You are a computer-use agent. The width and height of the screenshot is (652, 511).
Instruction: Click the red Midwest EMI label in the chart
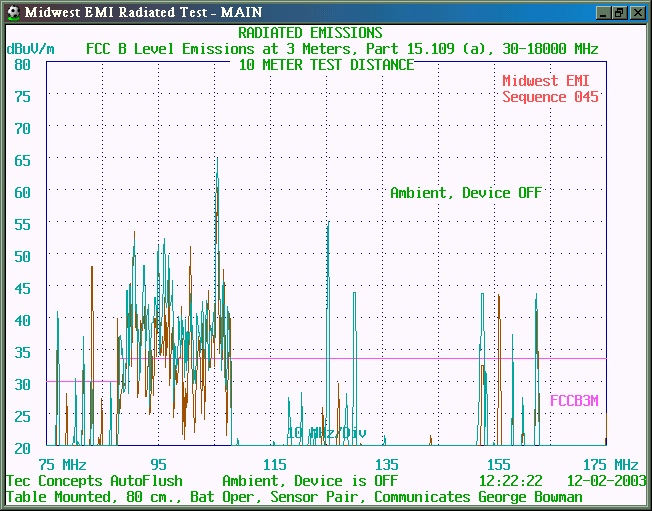pyautogui.click(x=550, y=81)
